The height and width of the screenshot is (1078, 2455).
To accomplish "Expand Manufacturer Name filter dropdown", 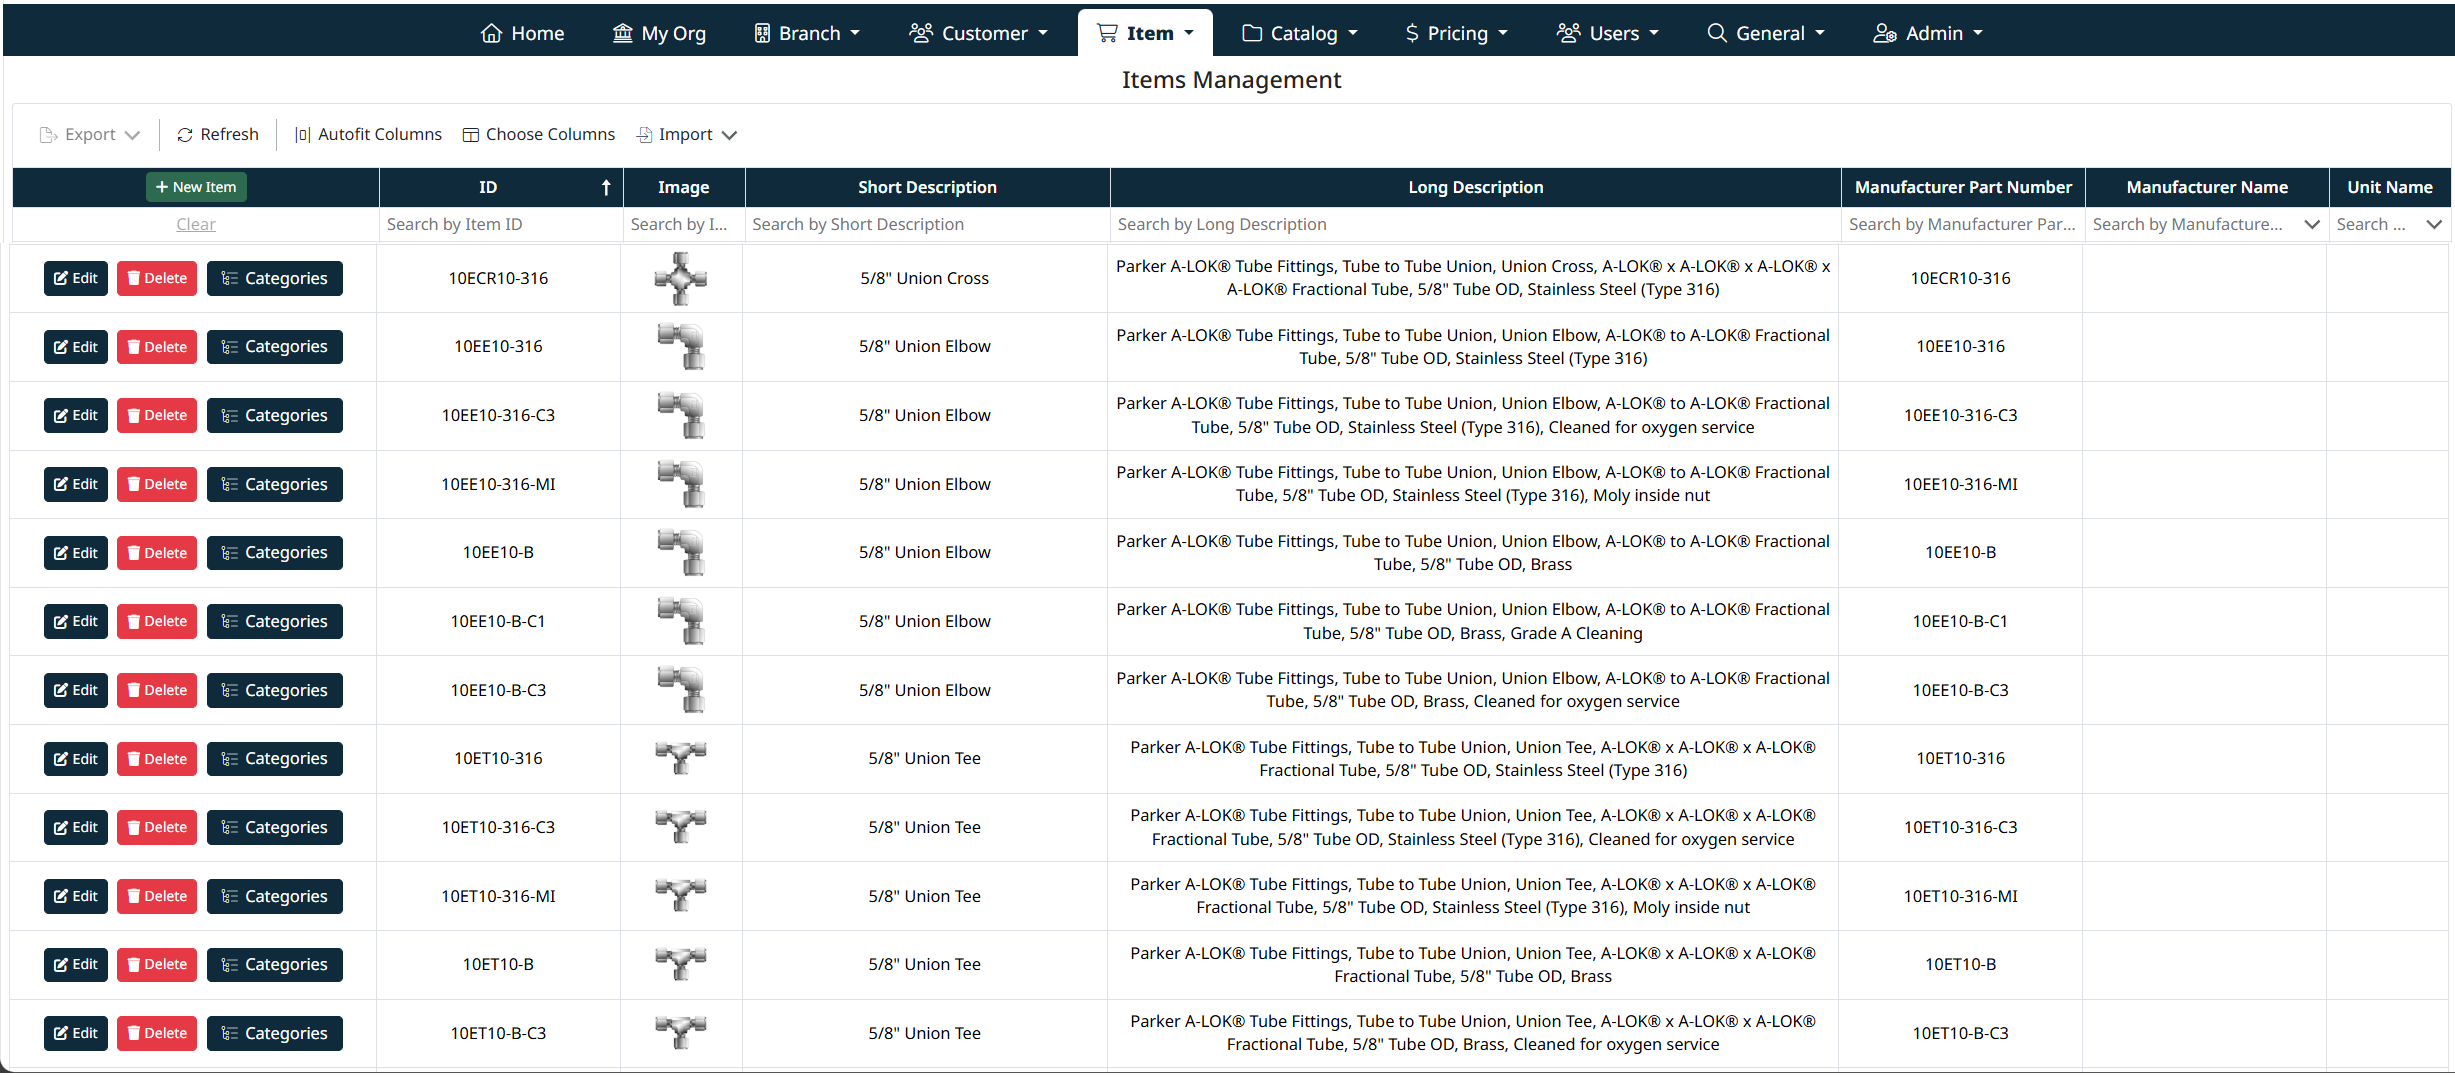I will [2311, 225].
